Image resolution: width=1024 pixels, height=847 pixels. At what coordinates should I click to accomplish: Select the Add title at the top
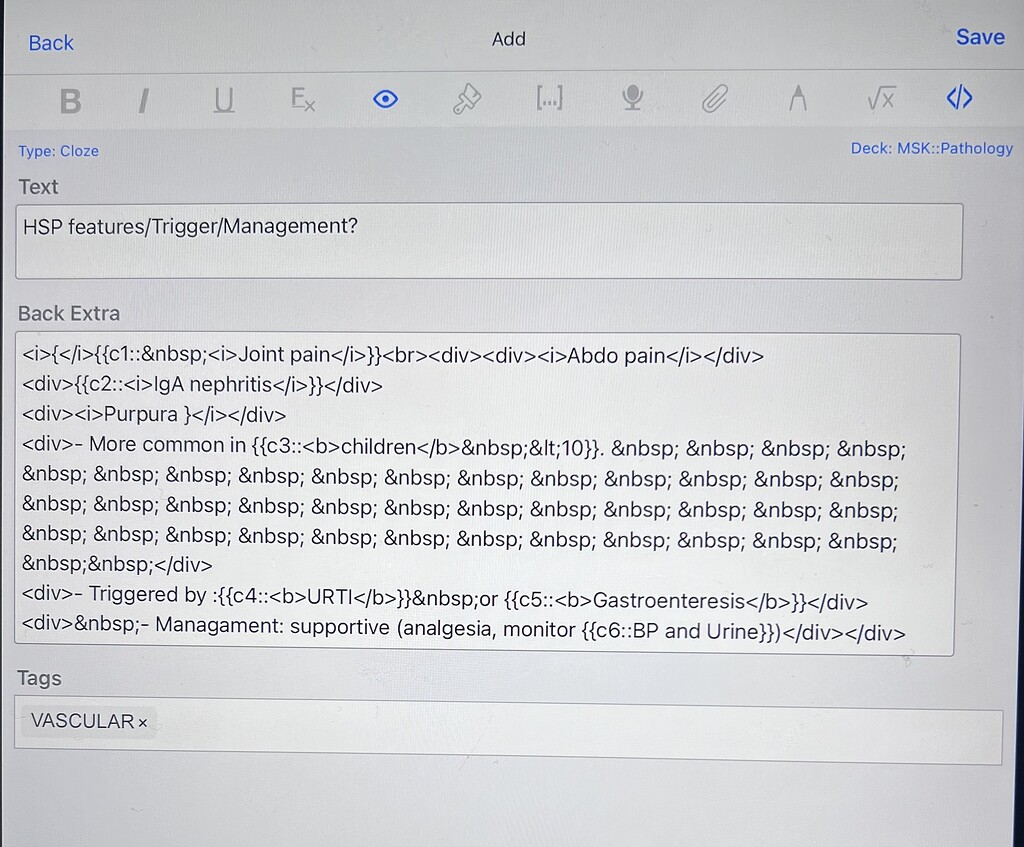click(509, 39)
